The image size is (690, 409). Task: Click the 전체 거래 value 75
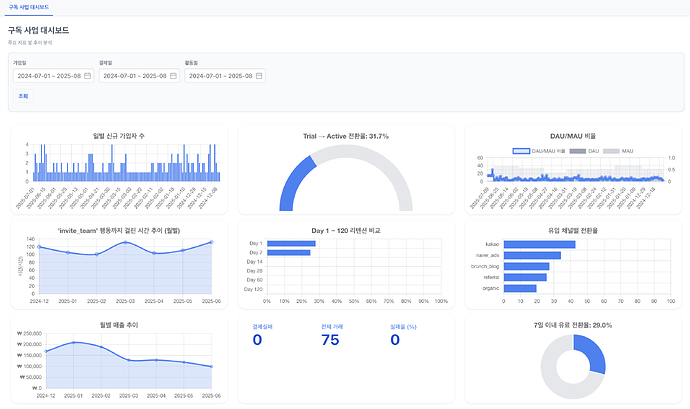point(330,340)
